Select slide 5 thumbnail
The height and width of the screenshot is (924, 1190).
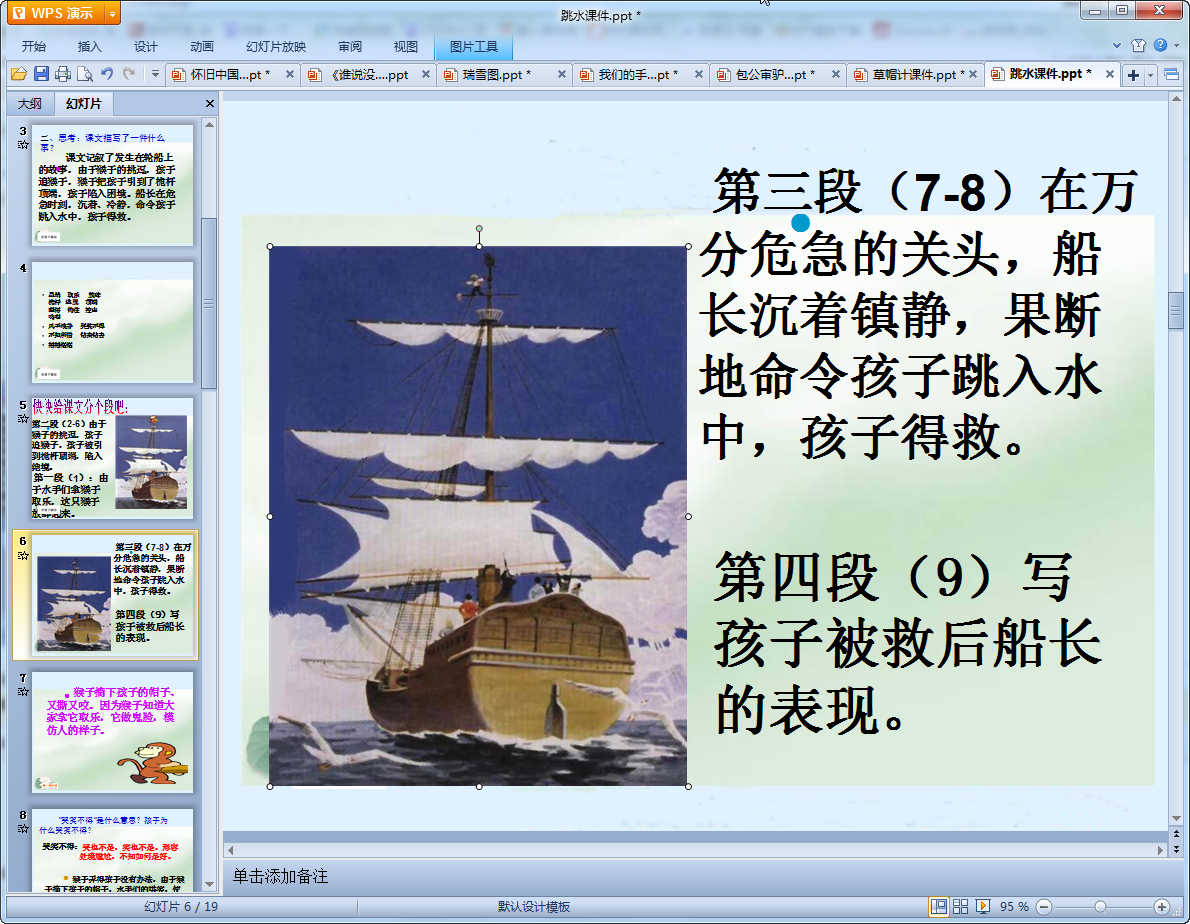(x=112, y=458)
